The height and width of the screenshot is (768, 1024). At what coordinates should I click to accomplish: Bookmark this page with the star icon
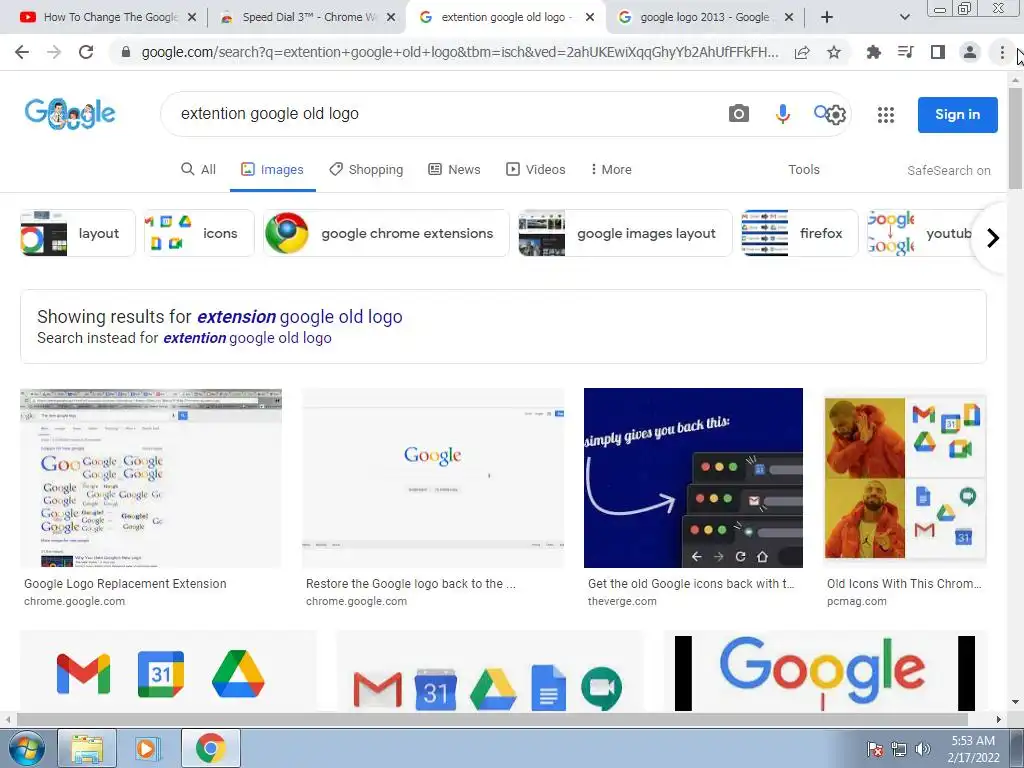point(834,52)
